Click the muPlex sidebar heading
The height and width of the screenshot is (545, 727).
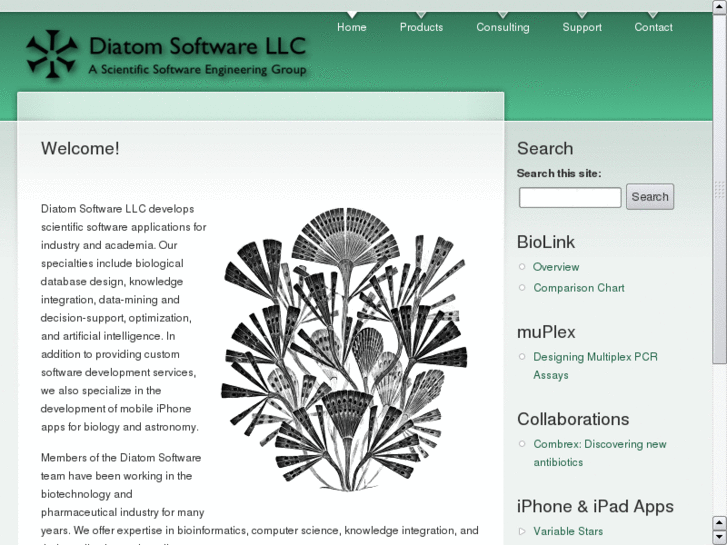(x=546, y=332)
